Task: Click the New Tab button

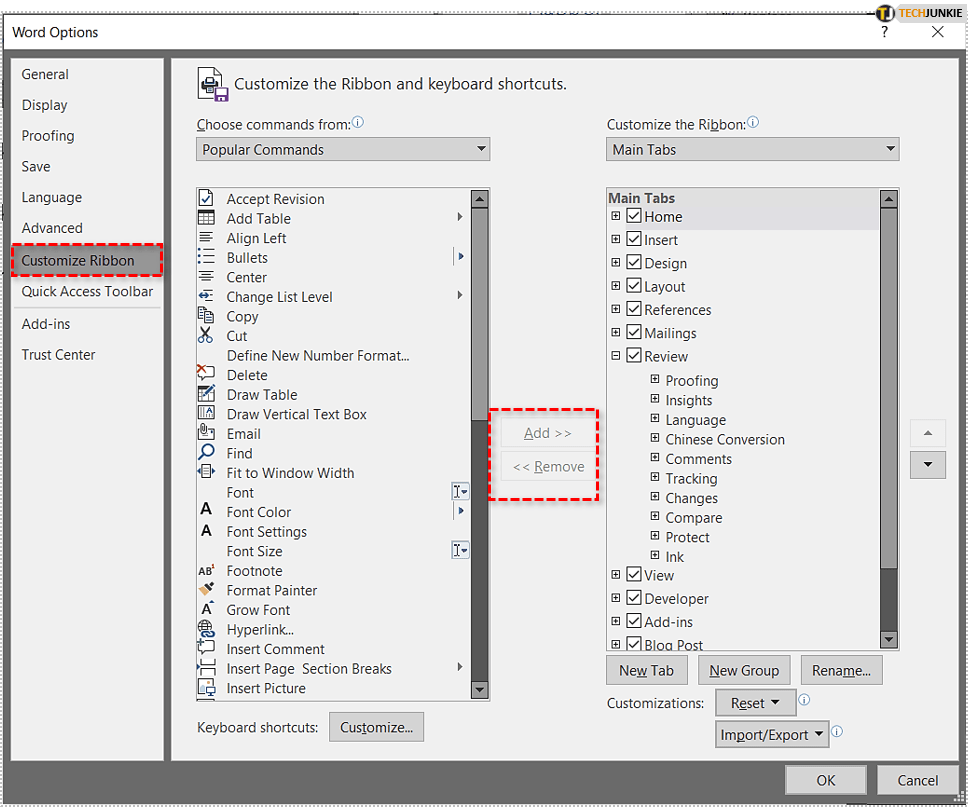Action: point(646,671)
